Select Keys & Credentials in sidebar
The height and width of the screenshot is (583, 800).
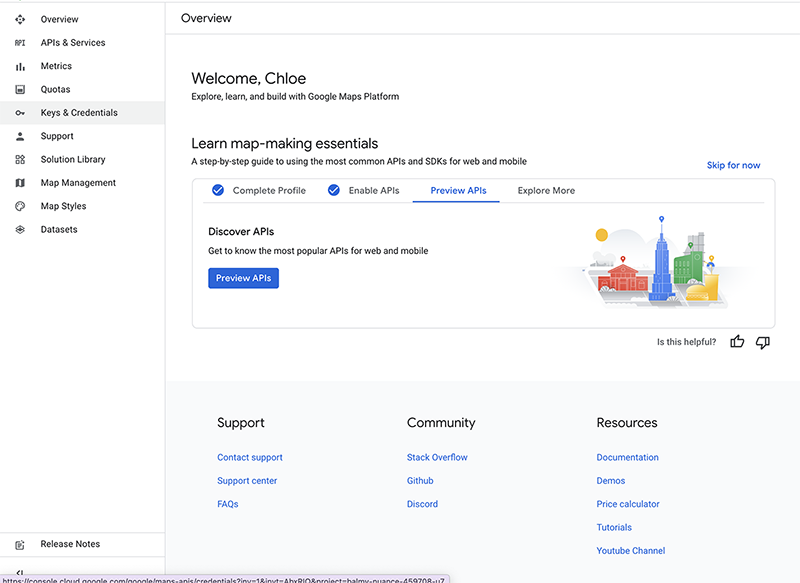(x=82, y=113)
